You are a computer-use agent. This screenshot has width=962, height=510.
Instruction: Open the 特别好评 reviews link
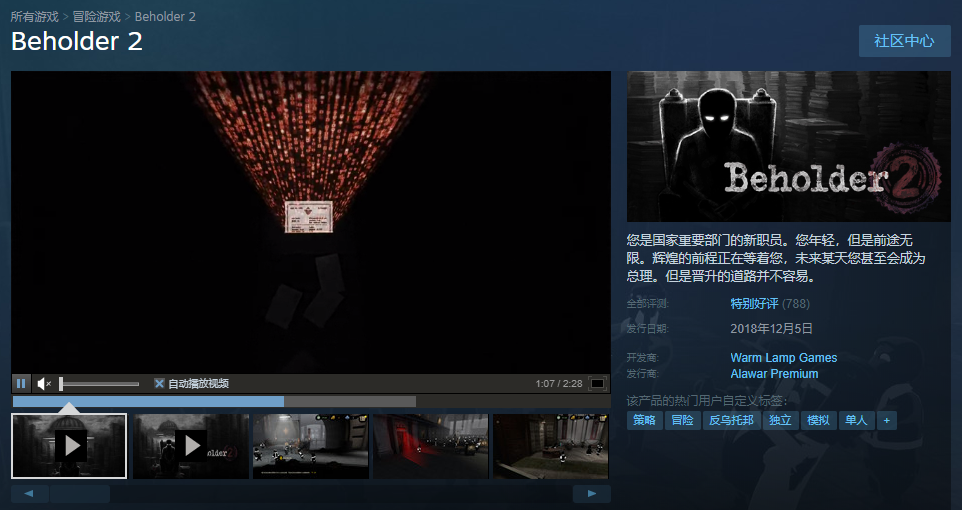click(754, 304)
